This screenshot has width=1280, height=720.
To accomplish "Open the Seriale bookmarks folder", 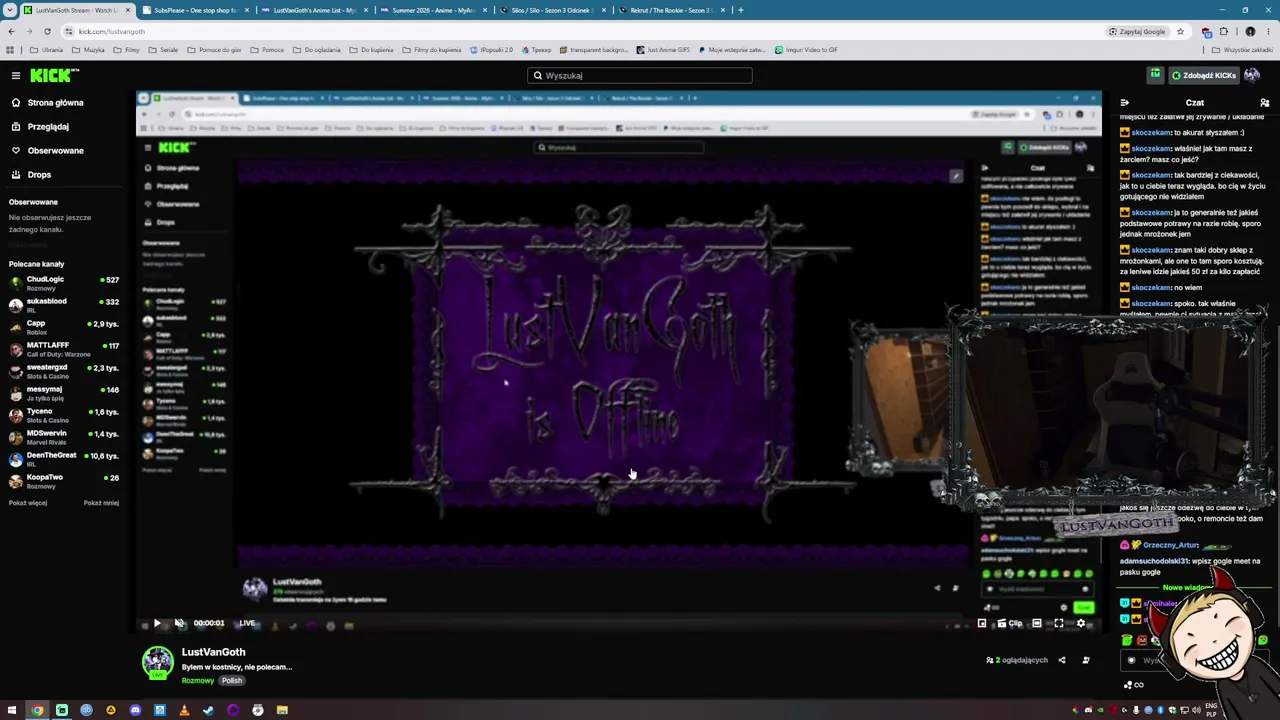I will pos(163,50).
